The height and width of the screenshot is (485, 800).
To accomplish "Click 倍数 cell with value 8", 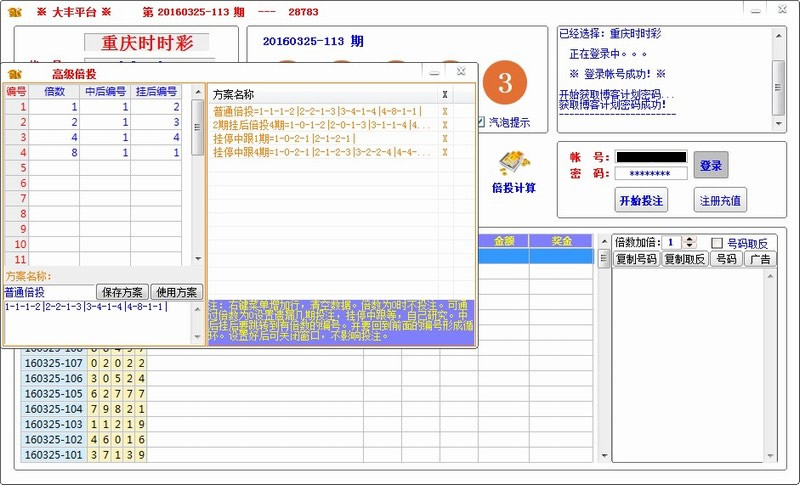I will point(55,152).
